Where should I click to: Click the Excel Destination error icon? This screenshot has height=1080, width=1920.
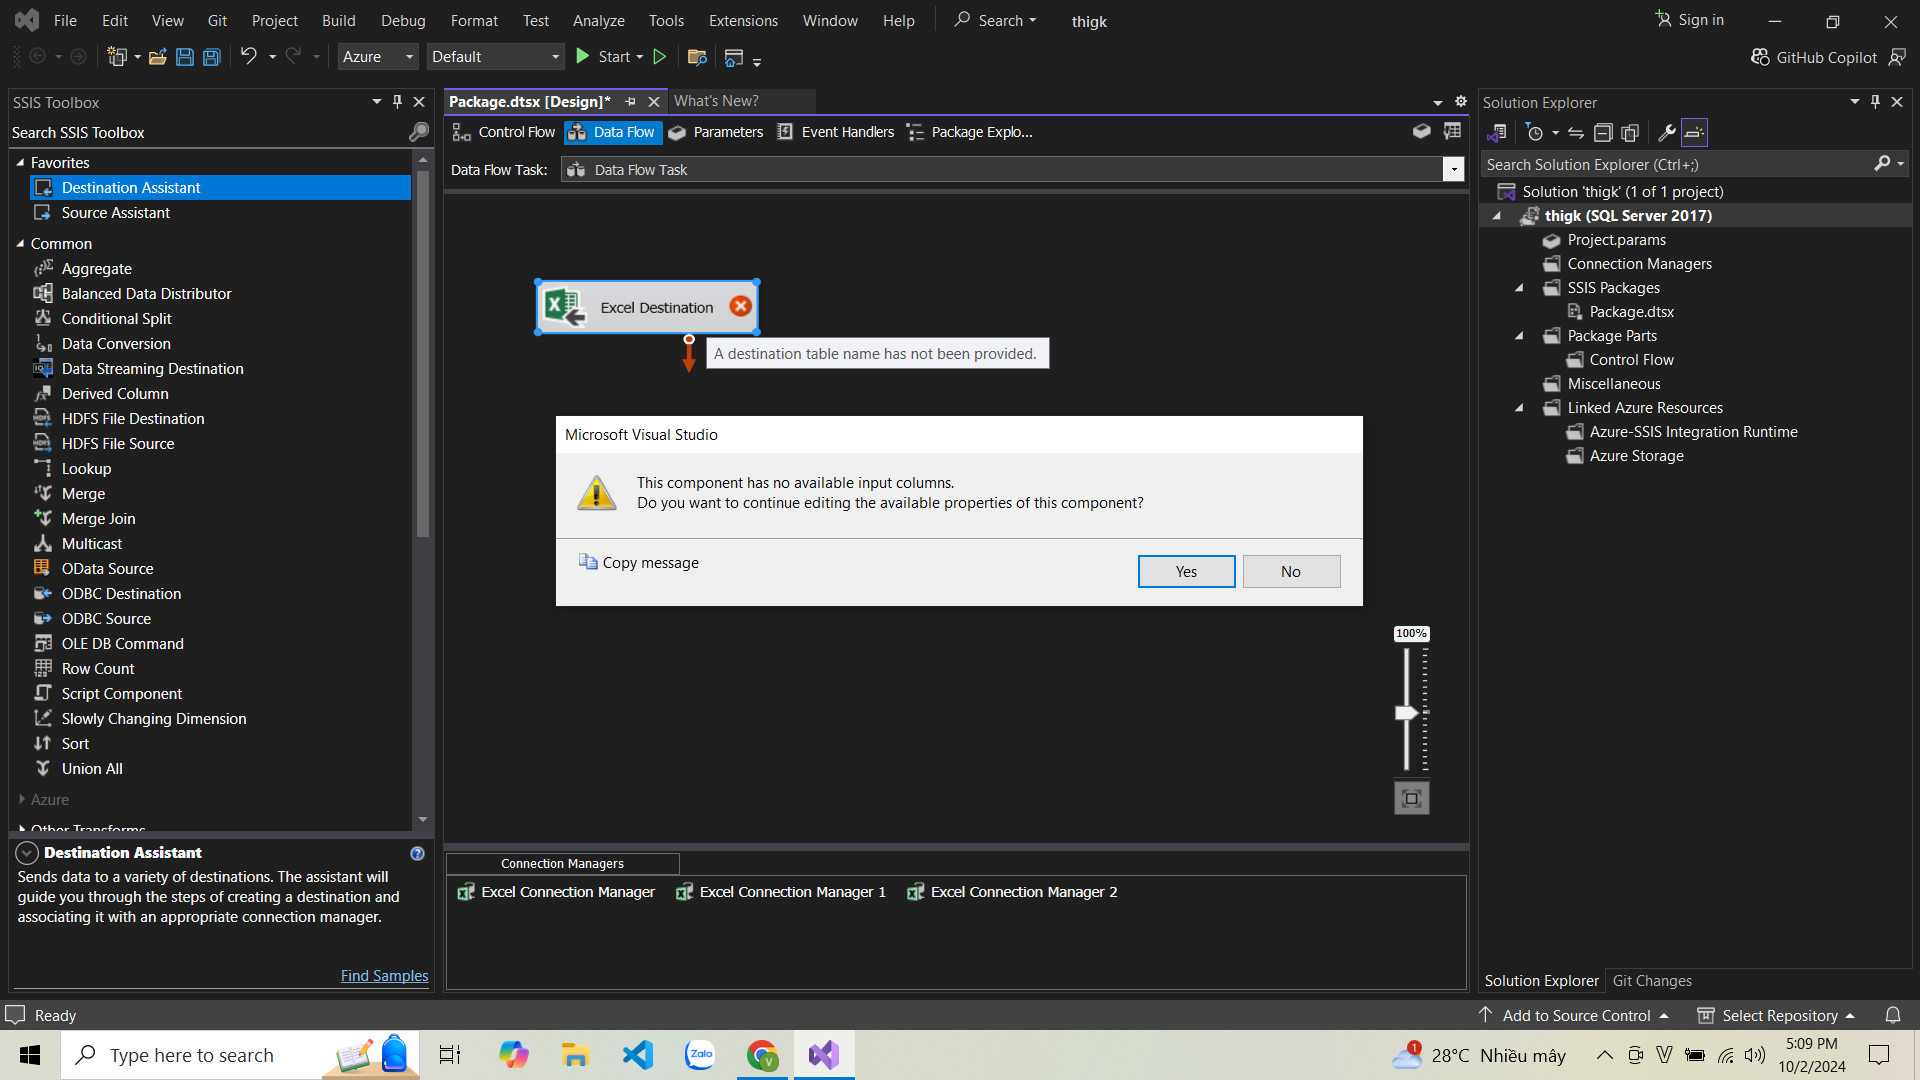740,306
